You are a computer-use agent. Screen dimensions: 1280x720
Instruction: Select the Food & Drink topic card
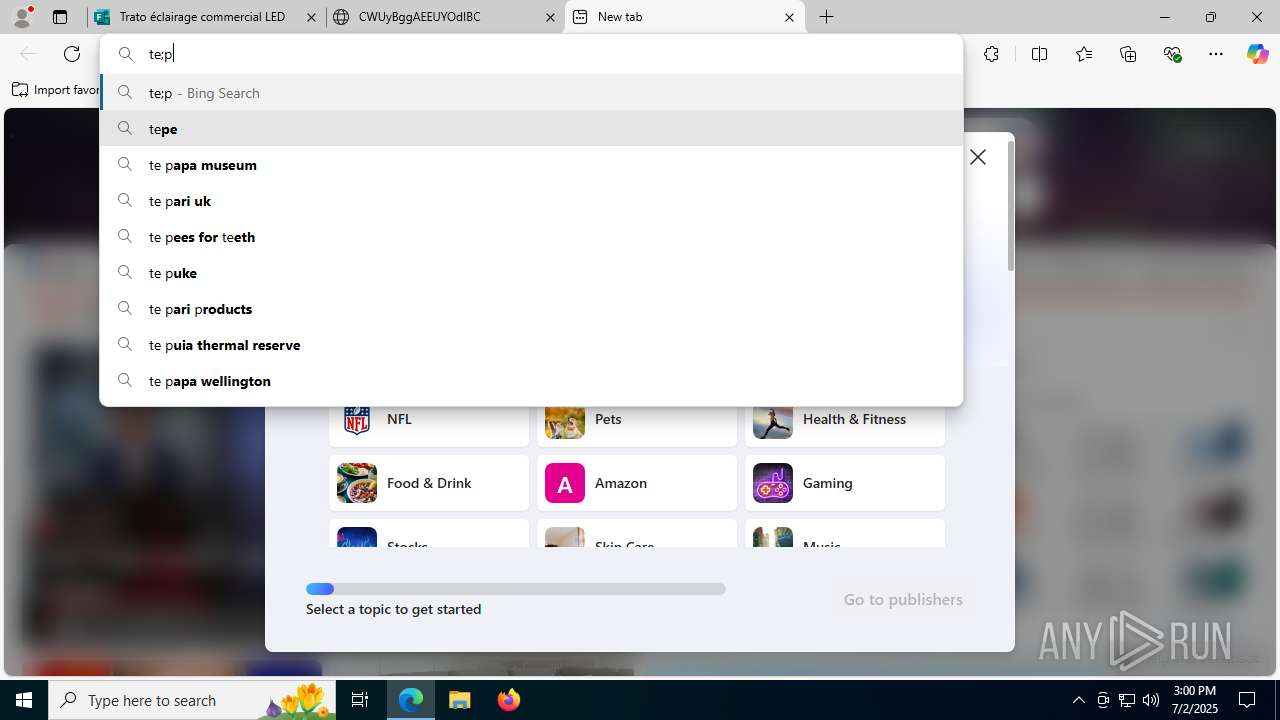pyautogui.click(x=429, y=483)
